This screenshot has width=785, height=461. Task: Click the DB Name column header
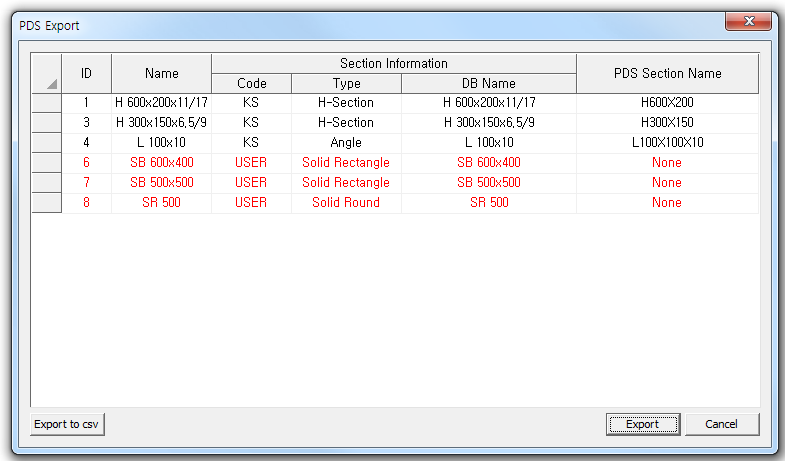(x=489, y=83)
